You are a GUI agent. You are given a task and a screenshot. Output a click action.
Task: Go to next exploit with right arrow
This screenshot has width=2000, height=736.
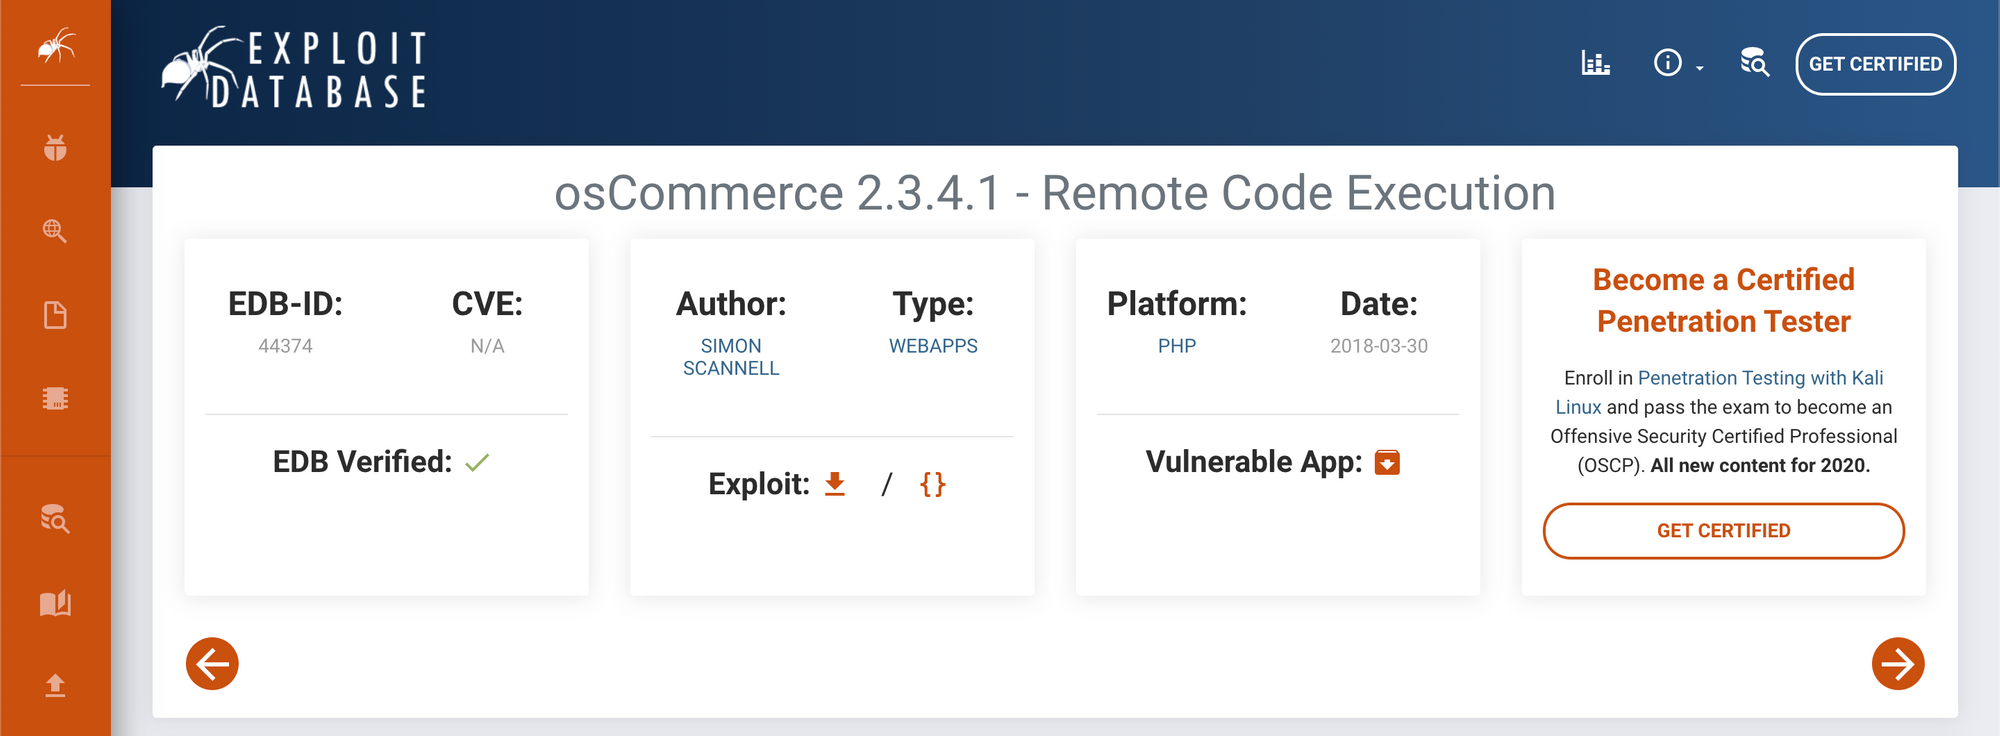[x=1897, y=664]
